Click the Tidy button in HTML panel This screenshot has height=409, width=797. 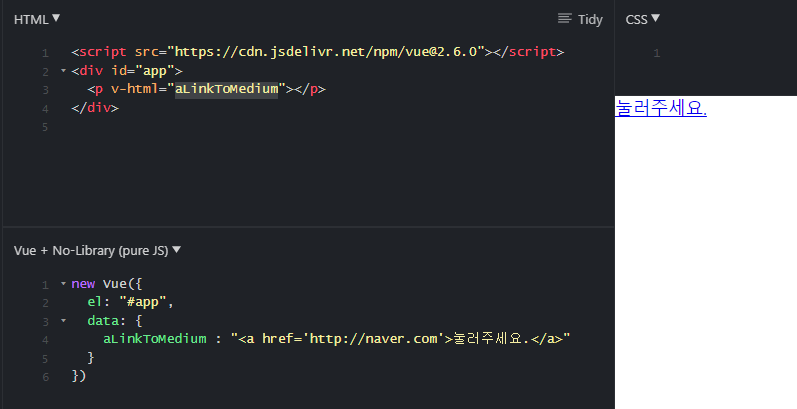580,19
